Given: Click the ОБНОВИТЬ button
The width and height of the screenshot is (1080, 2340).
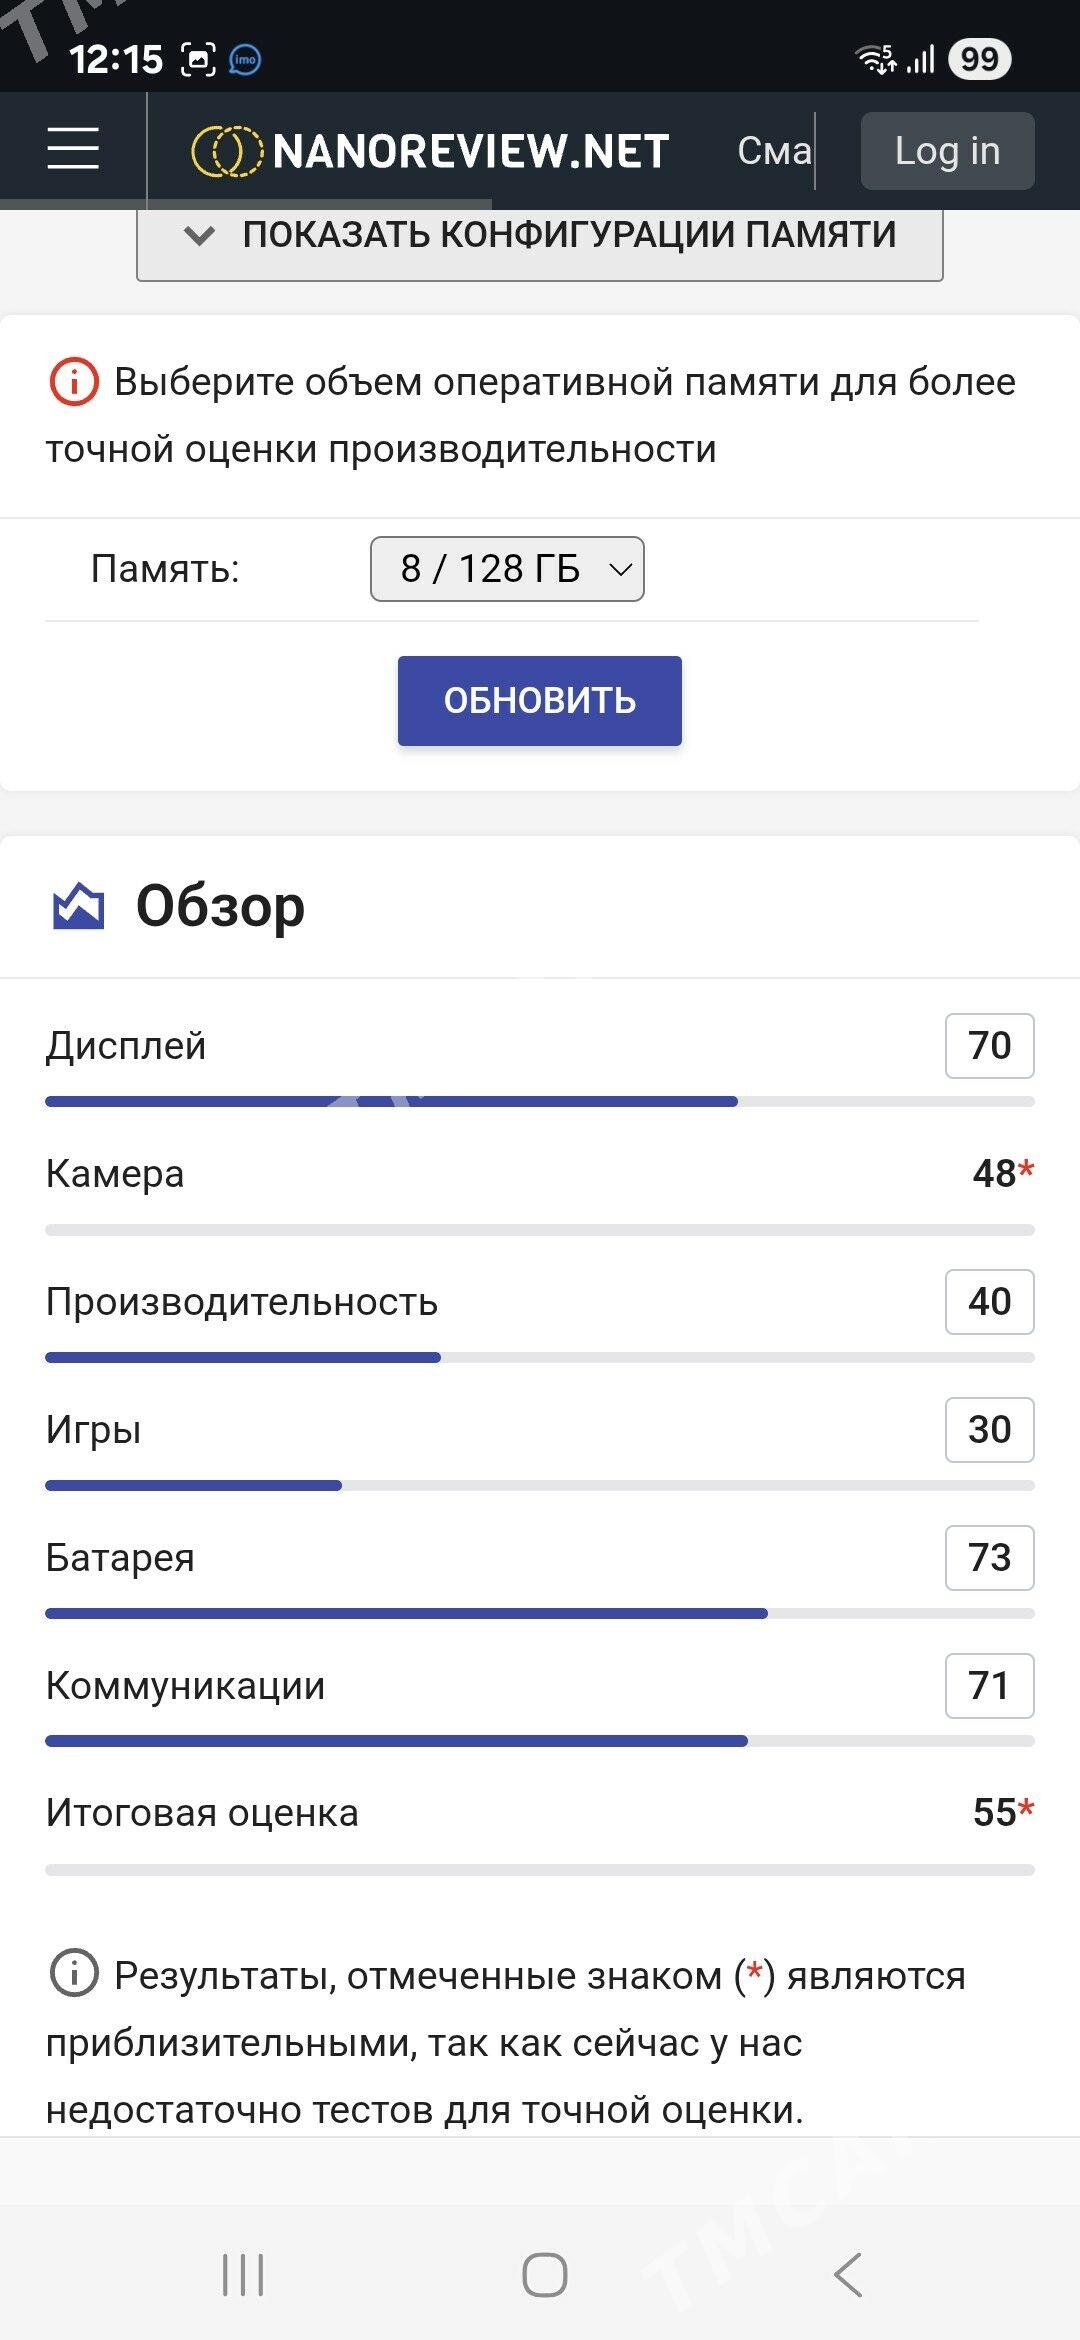Looking at the screenshot, I should click(x=540, y=701).
